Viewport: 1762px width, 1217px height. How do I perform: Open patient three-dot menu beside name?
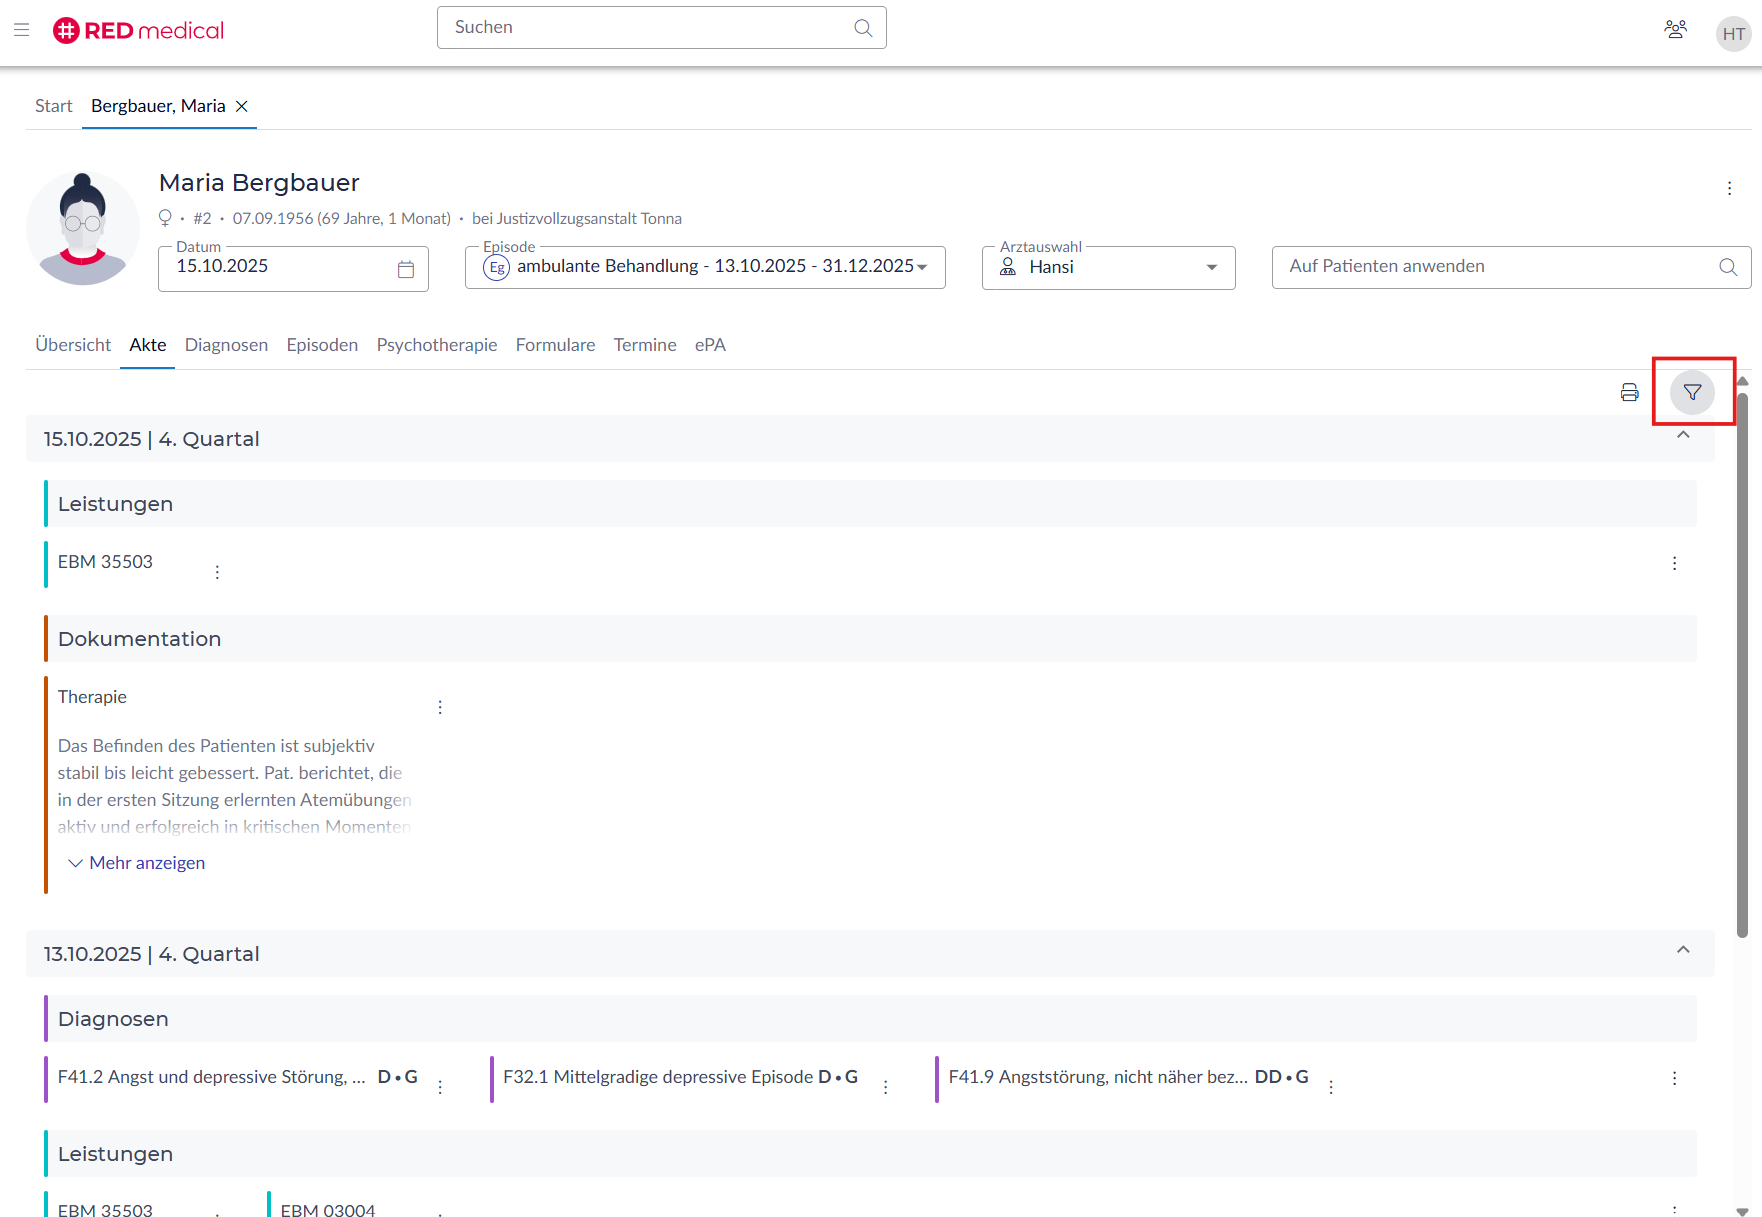1729,188
